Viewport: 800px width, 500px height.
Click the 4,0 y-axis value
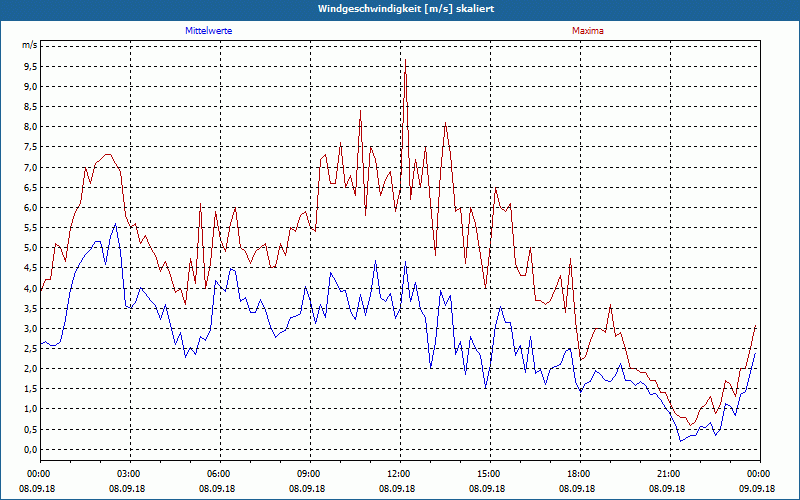pos(30,288)
